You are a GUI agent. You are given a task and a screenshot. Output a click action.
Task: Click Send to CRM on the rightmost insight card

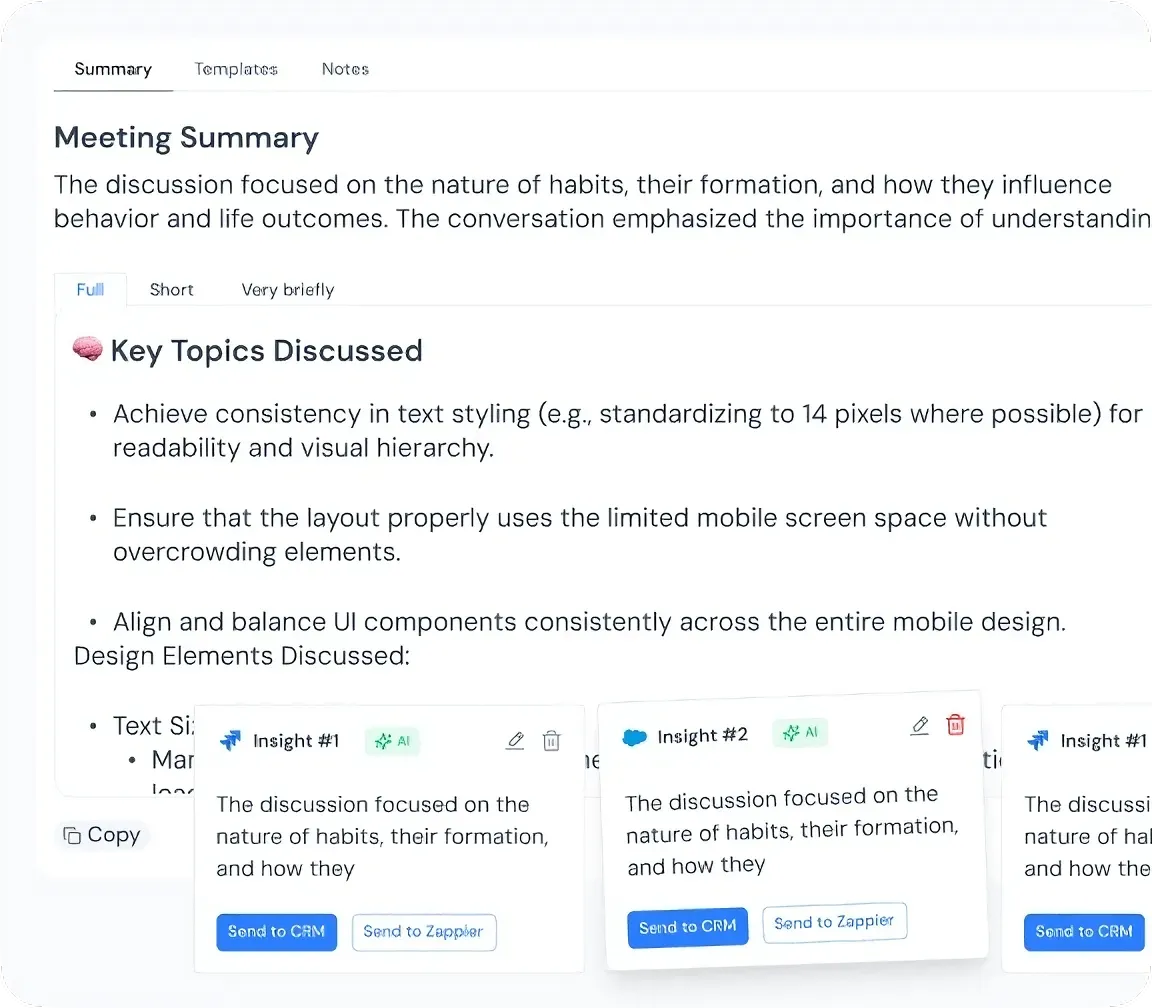point(1084,932)
